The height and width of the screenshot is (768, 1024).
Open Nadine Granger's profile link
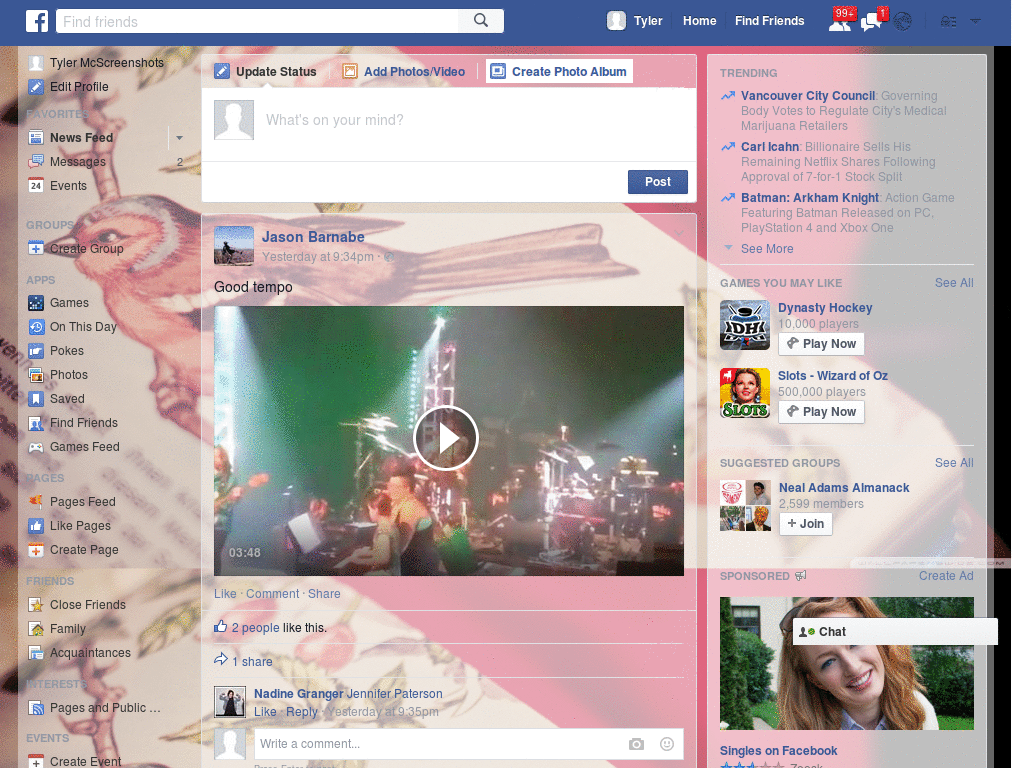click(298, 694)
